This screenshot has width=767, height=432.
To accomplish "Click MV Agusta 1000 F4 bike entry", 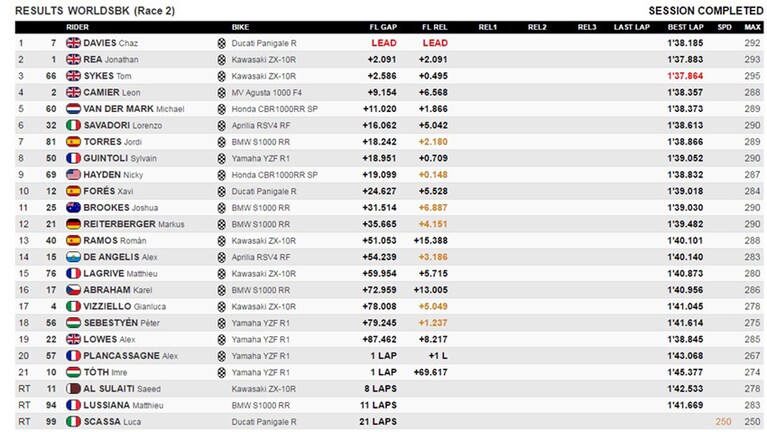I will coord(267,92).
